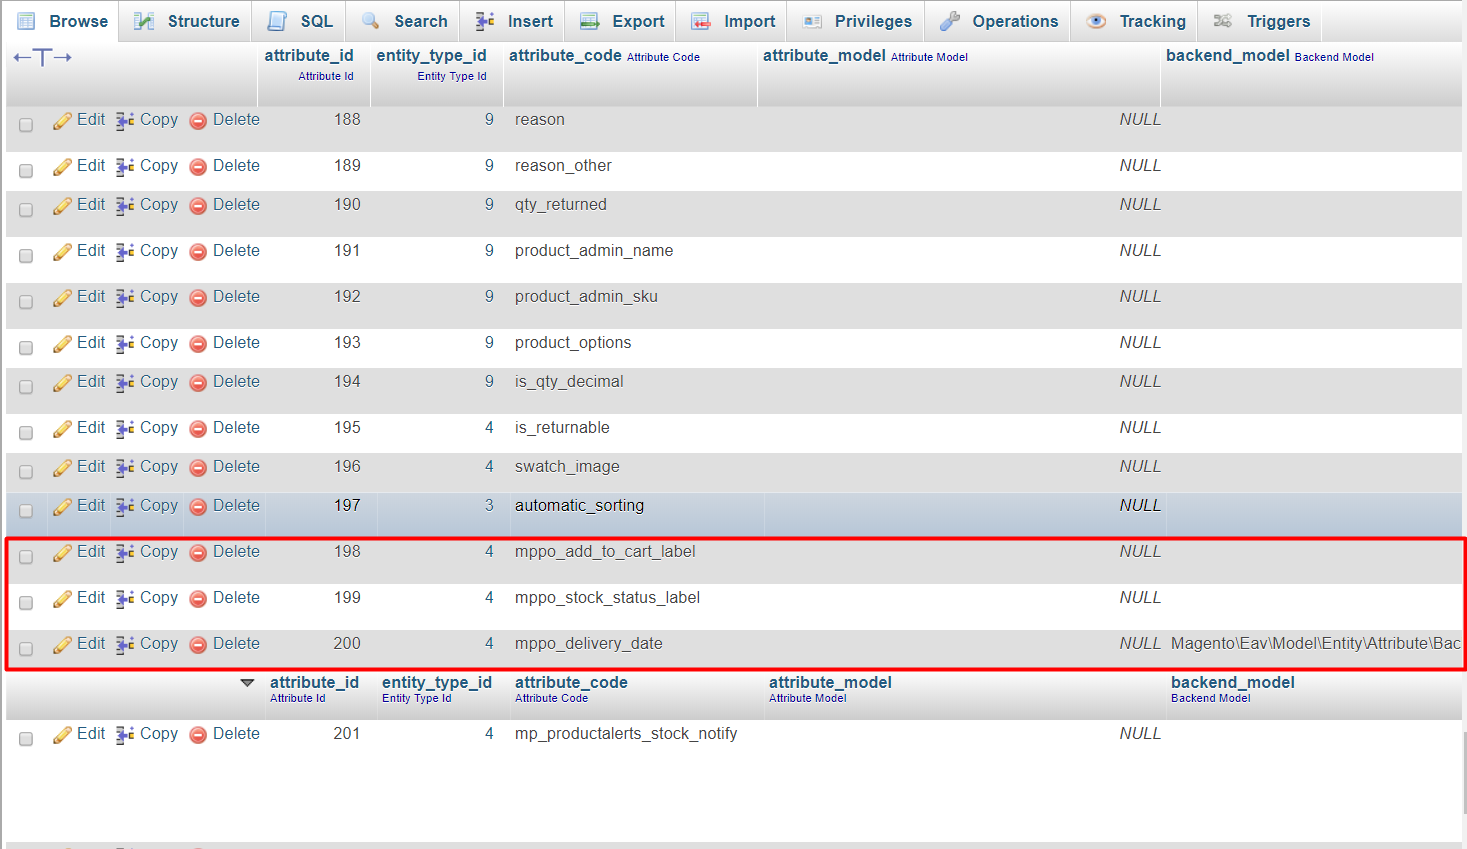
Task: Click the red Delete icon for row 192
Action: [x=198, y=298]
